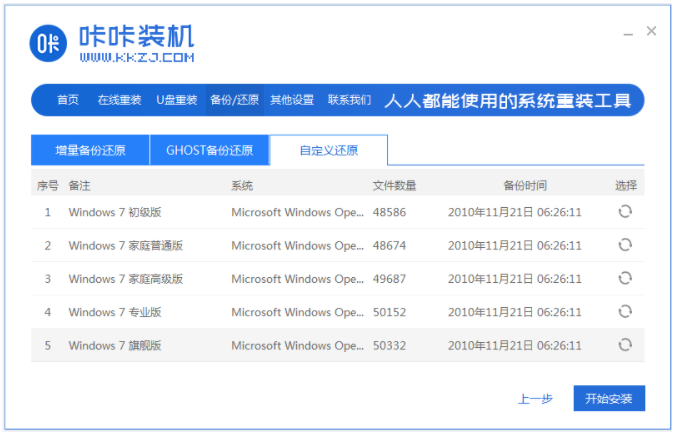
Task: Open the 首页 menu item
Action: coord(68,100)
